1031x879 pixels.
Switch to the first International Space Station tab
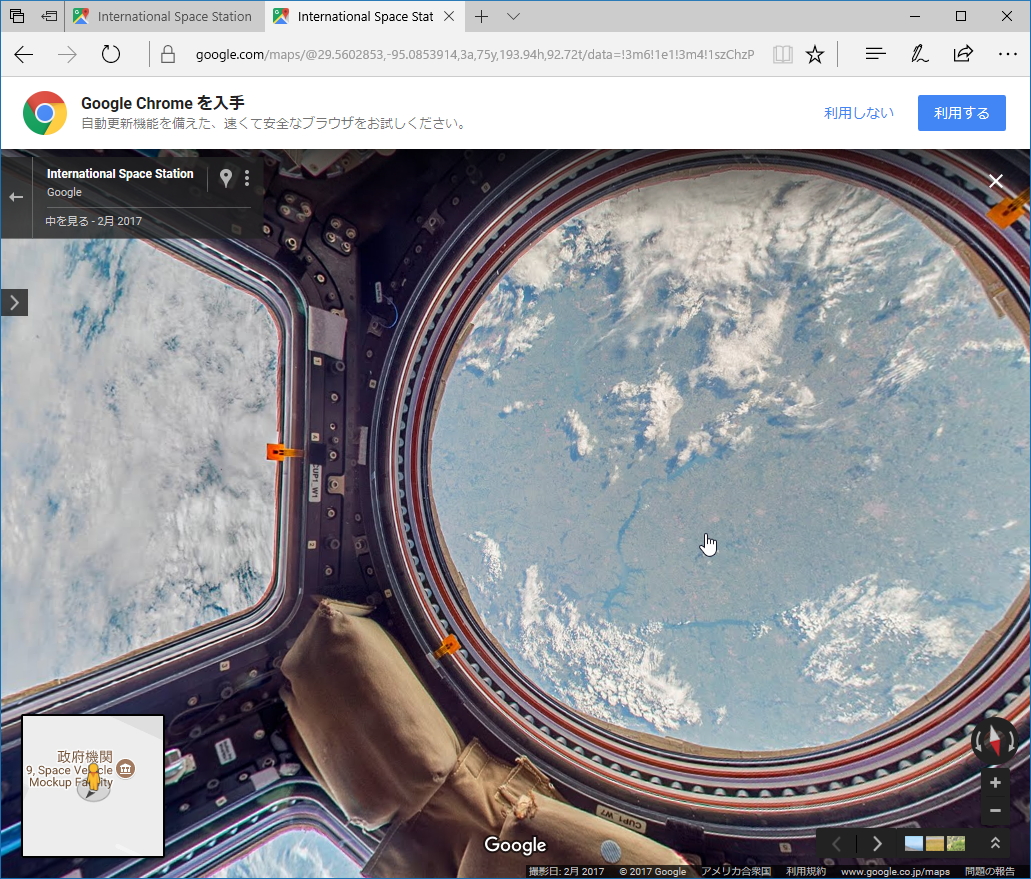tap(165, 16)
